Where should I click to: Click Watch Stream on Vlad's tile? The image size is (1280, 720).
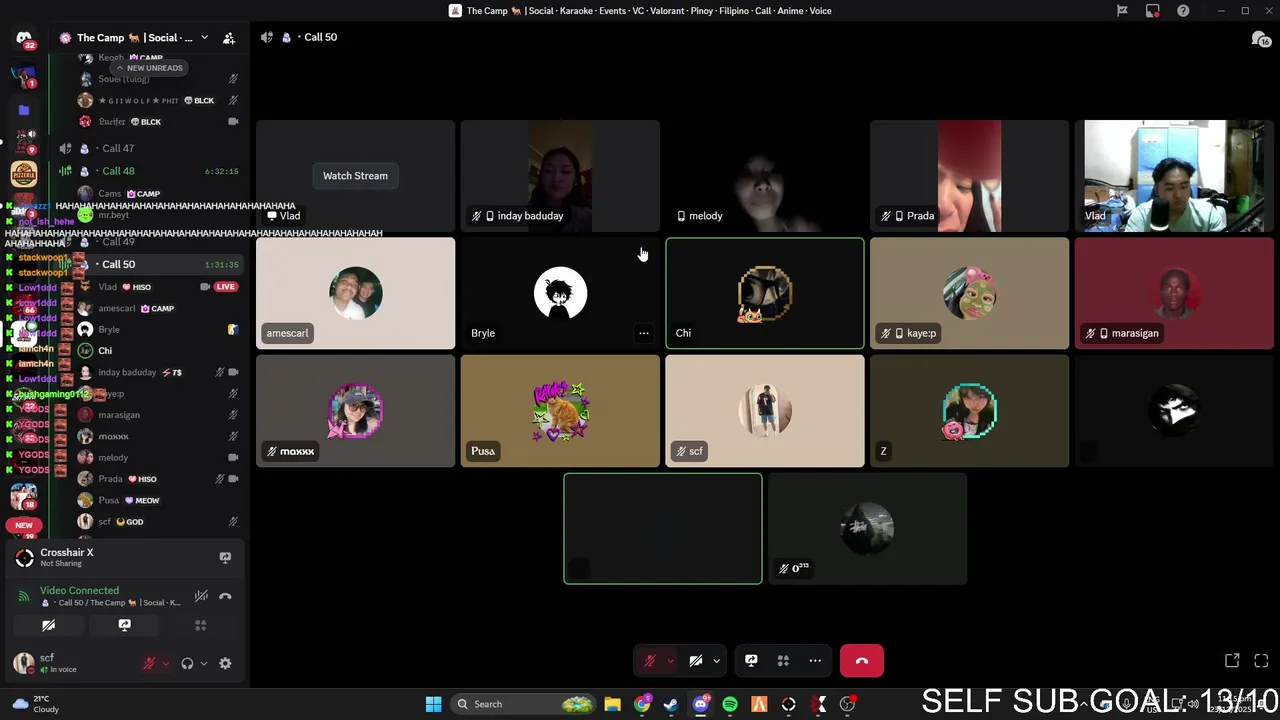pos(355,176)
